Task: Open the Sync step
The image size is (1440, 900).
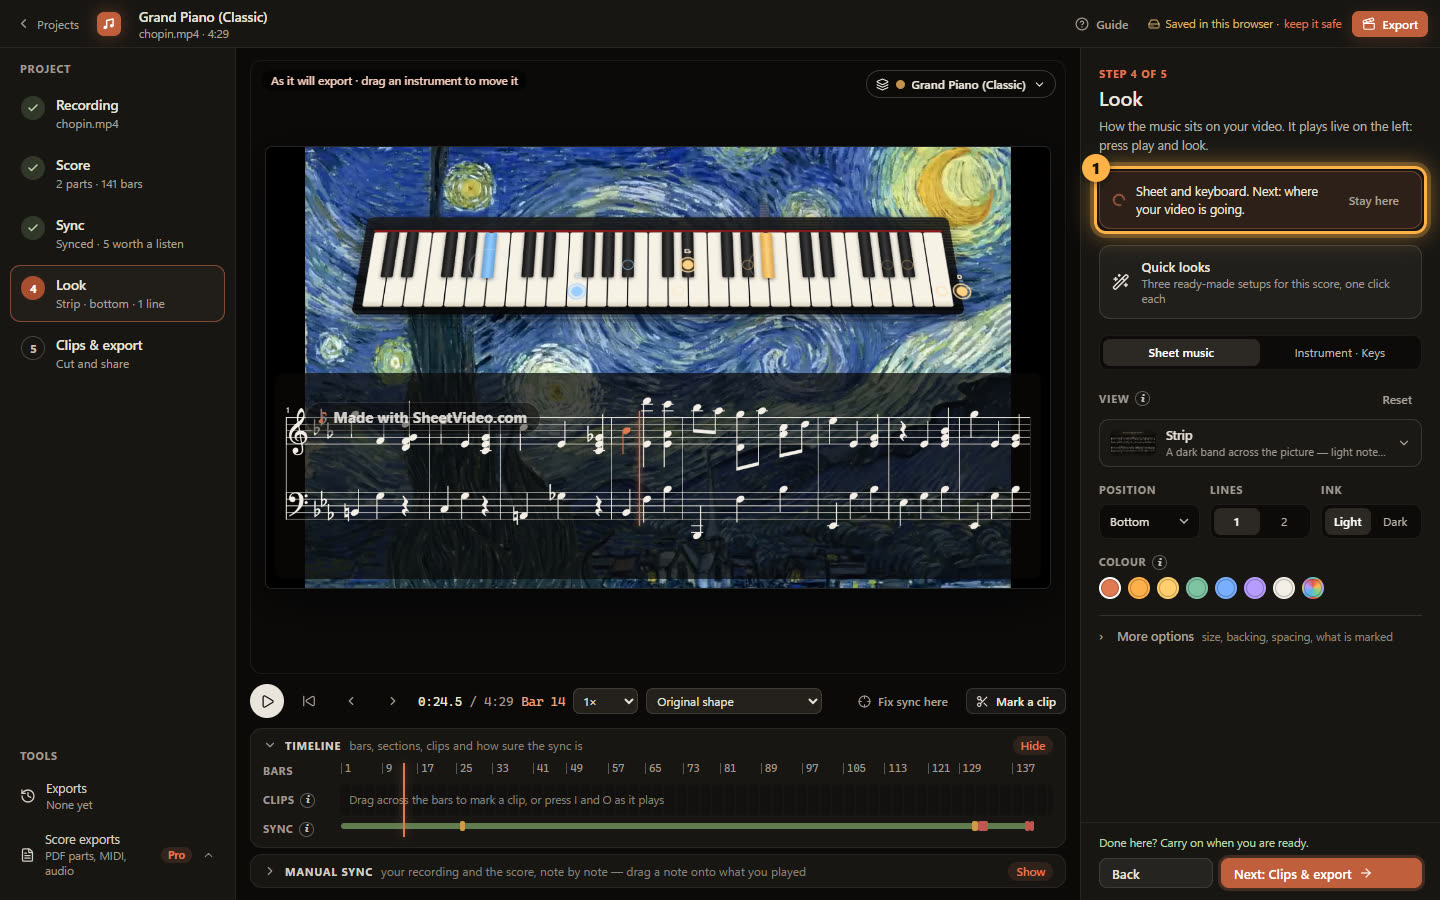Action: [x=117, y=234]
